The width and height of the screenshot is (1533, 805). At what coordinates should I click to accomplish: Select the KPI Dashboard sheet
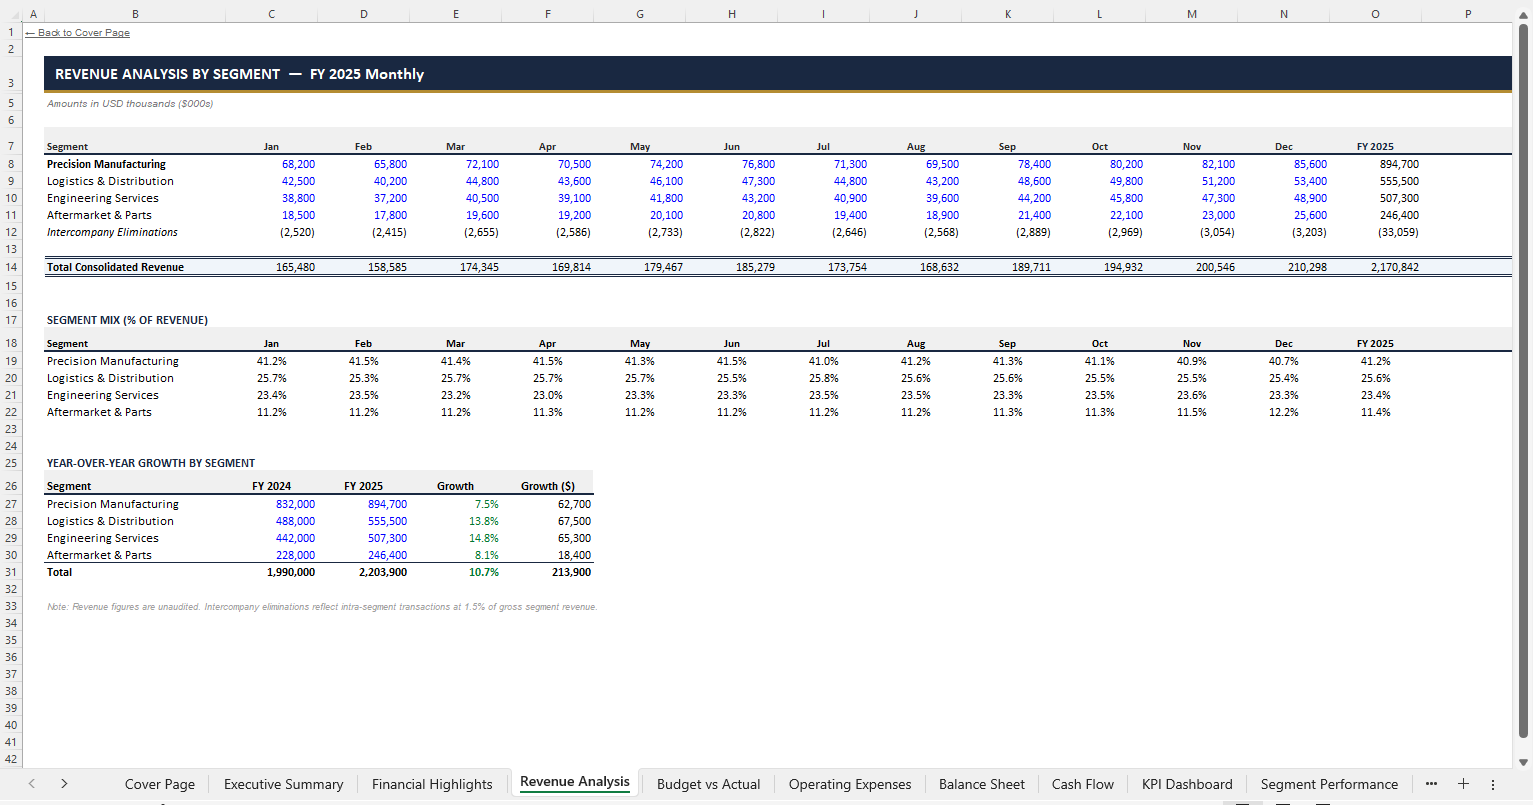pyautogui.click(x=1187, y=784)
